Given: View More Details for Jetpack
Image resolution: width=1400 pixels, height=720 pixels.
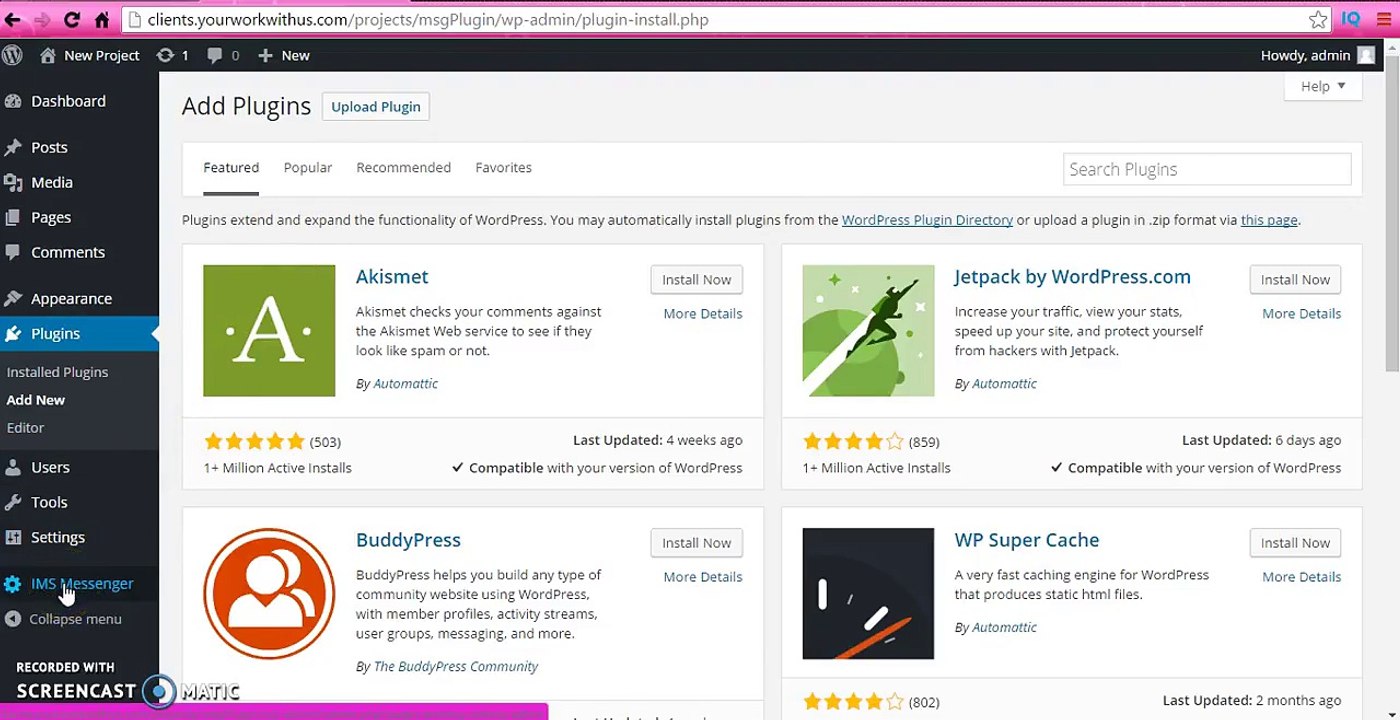Looking at the screenshot, I should tap(1301, 314).
